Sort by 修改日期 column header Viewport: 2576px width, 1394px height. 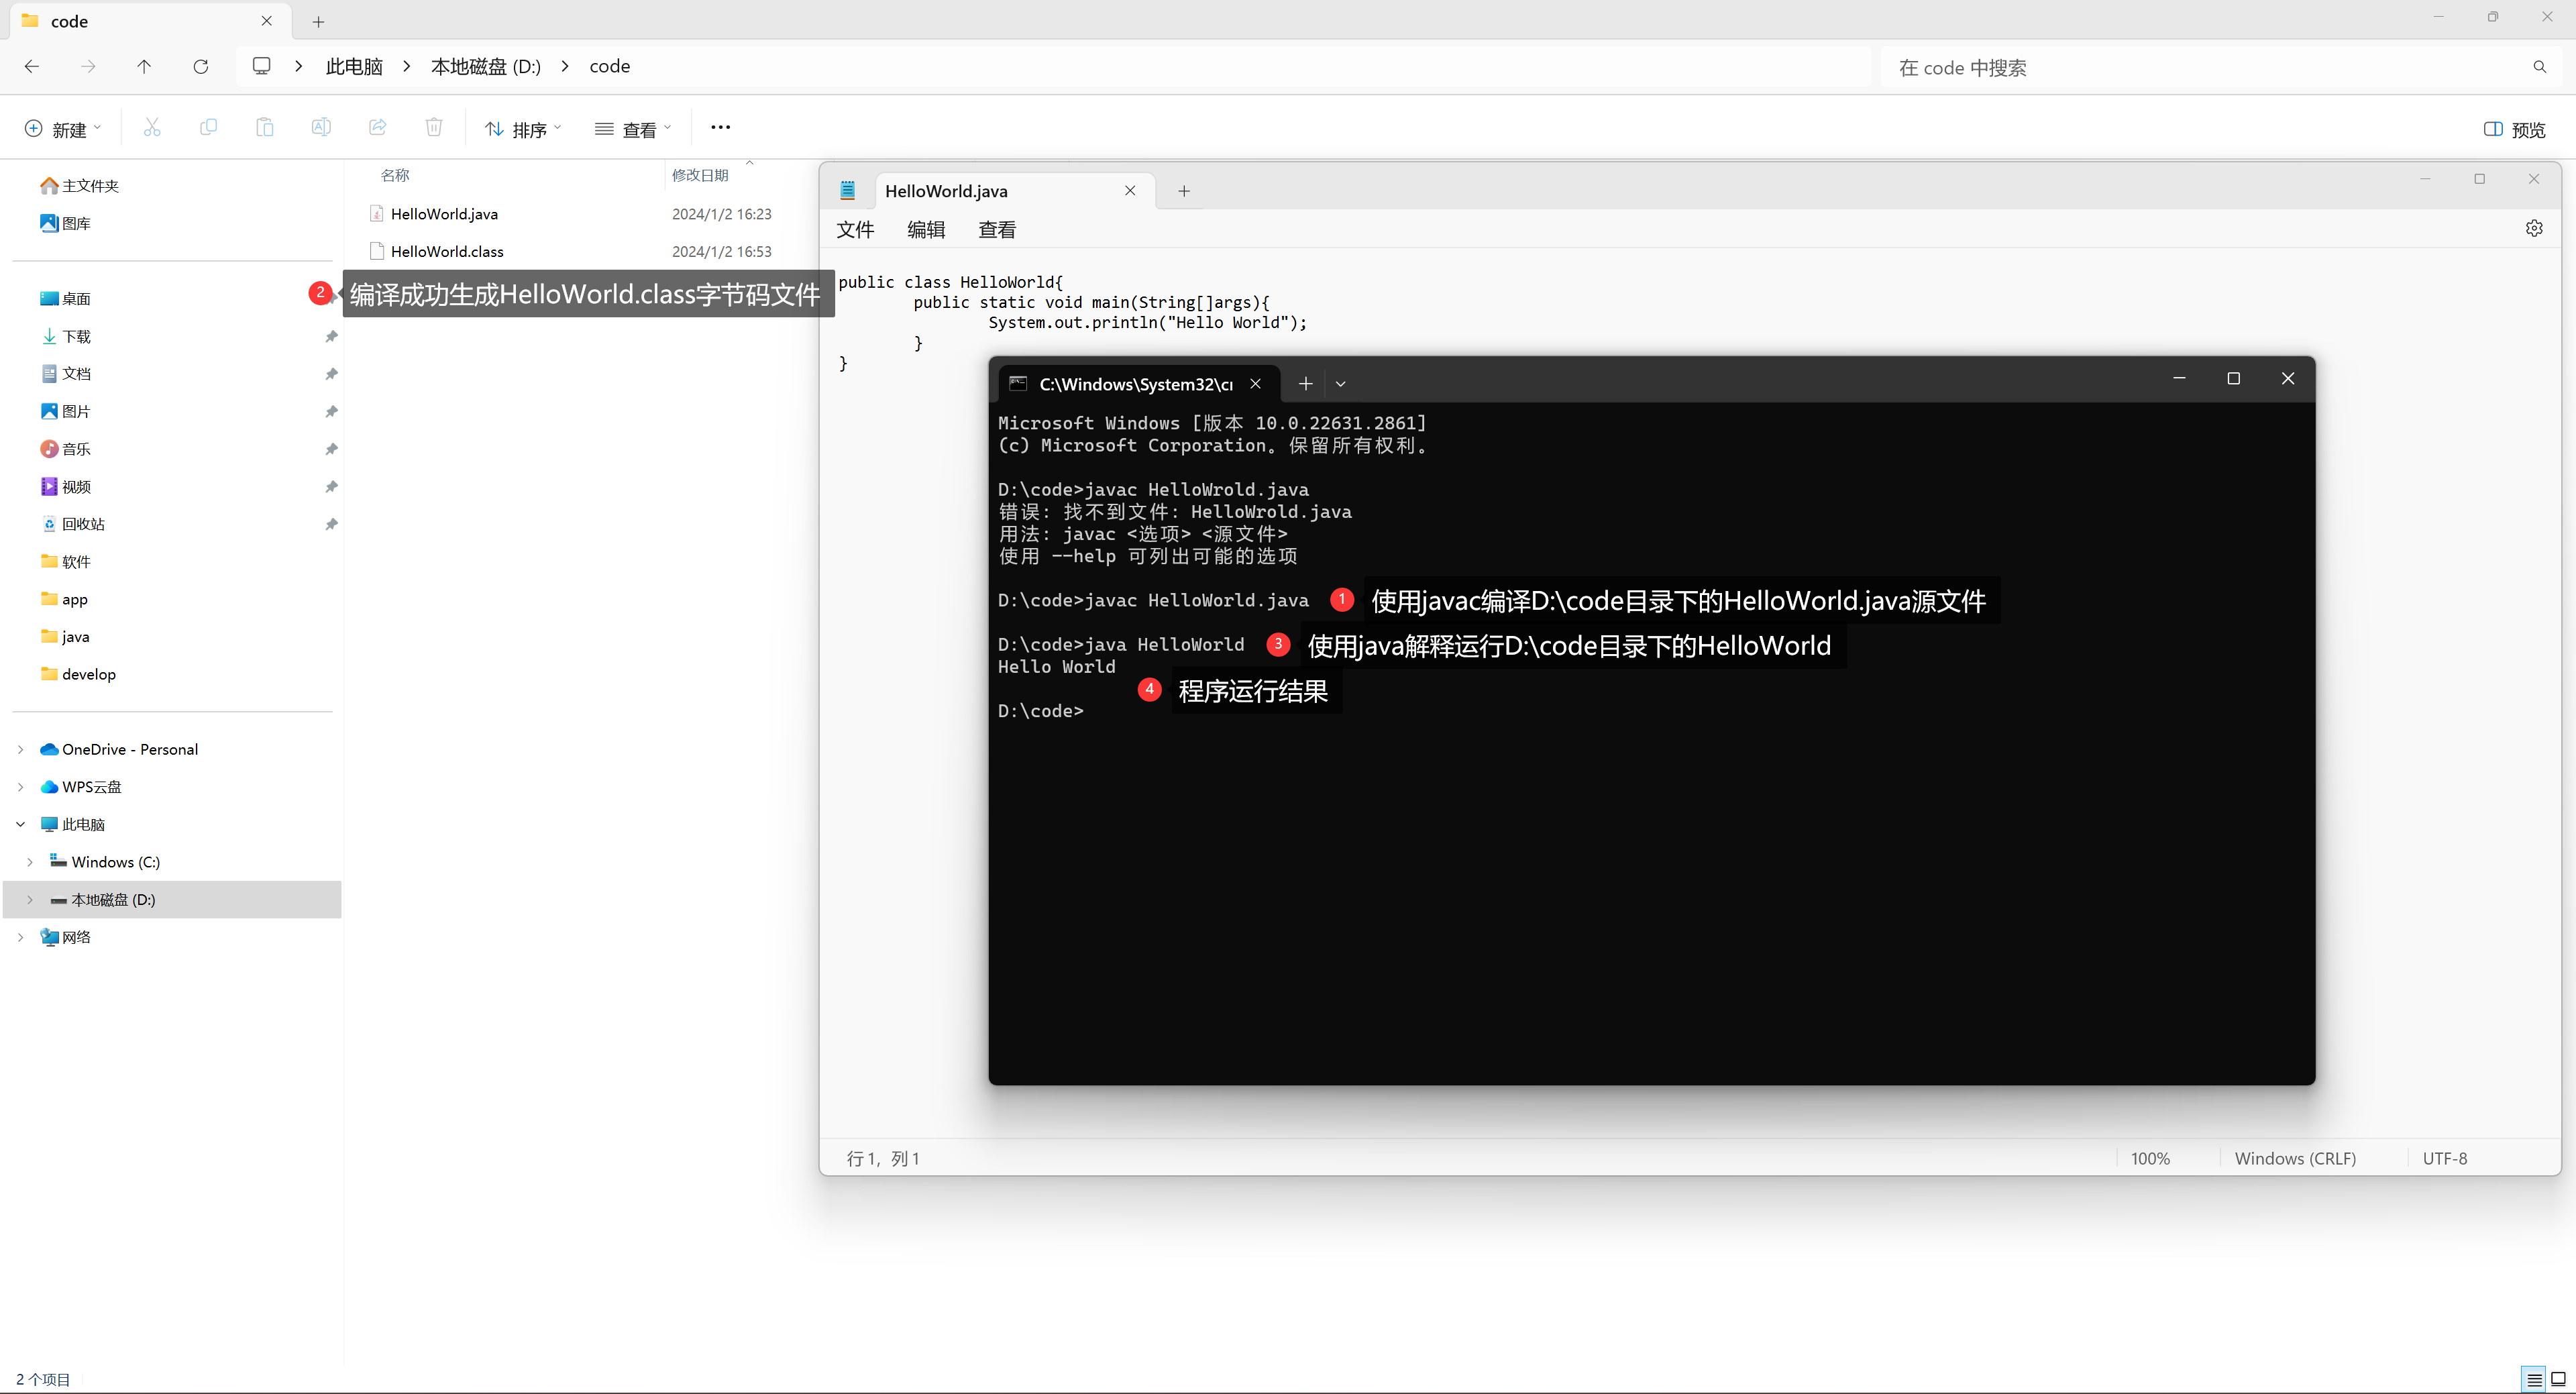click(700, 175)
